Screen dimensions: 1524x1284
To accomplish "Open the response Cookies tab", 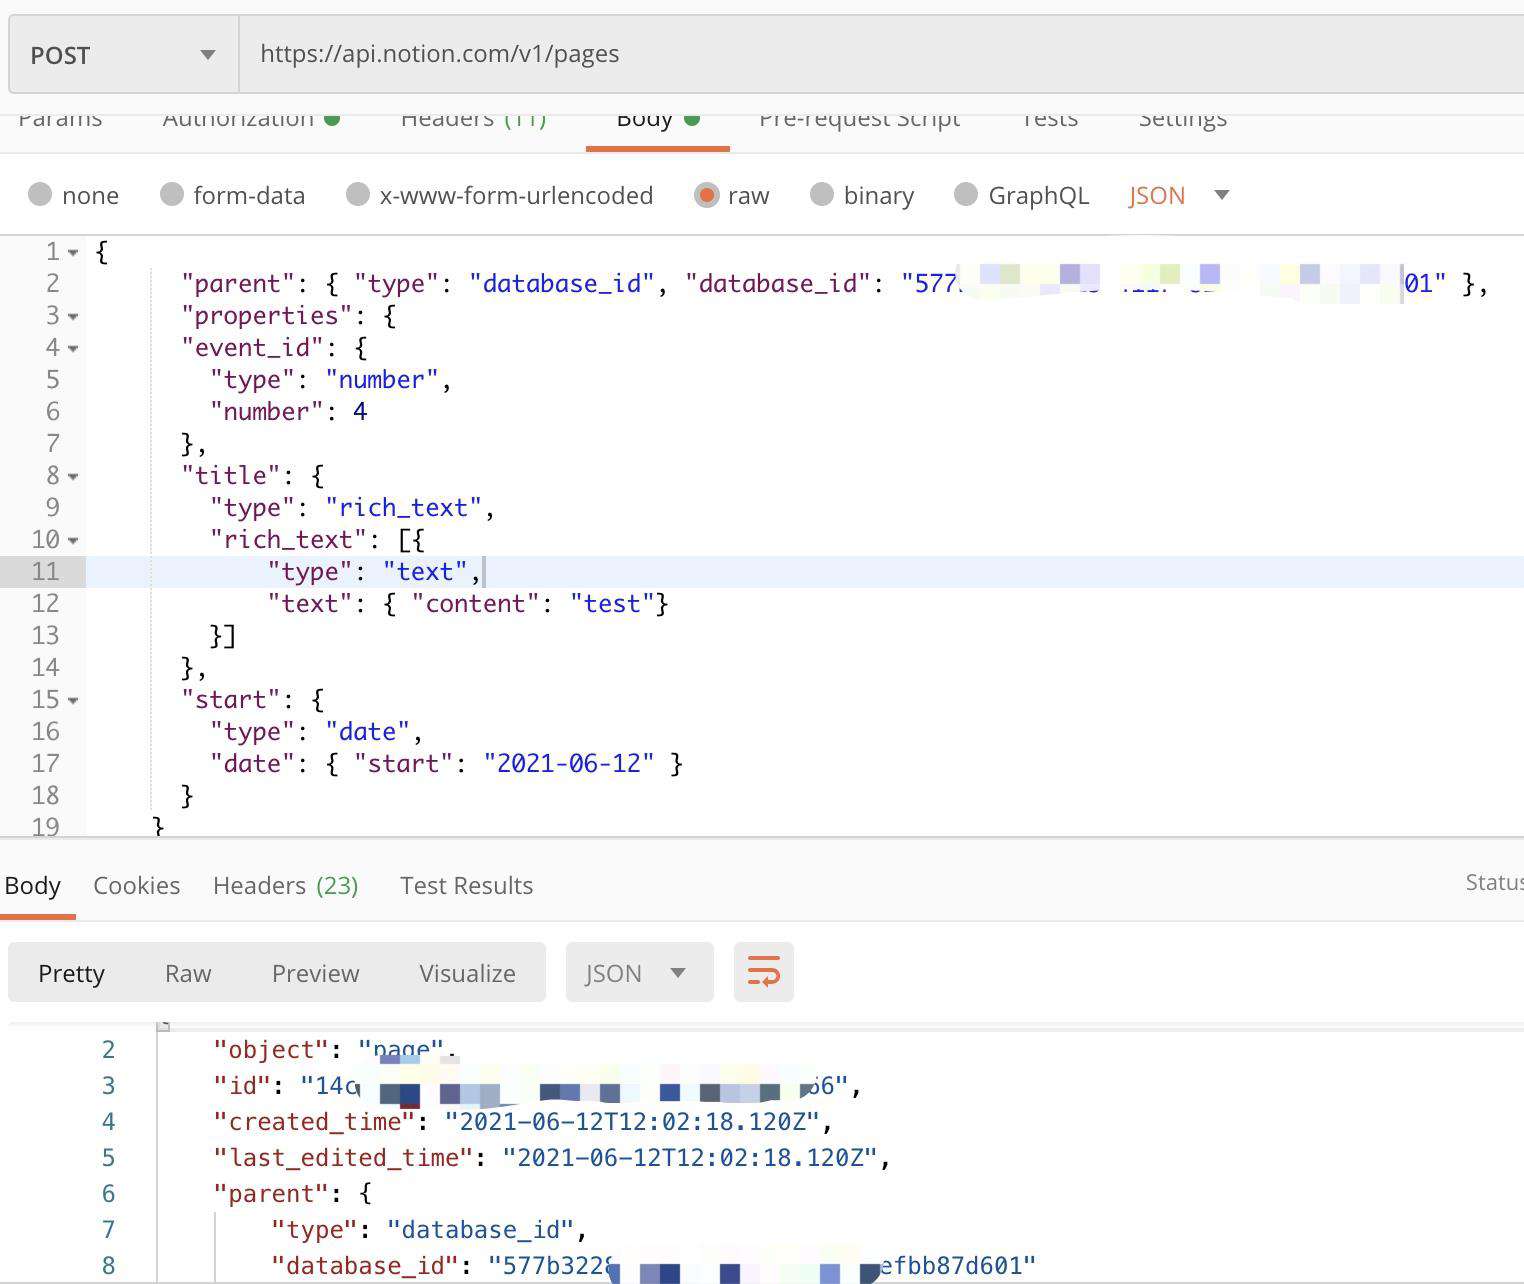I will 137,885.
